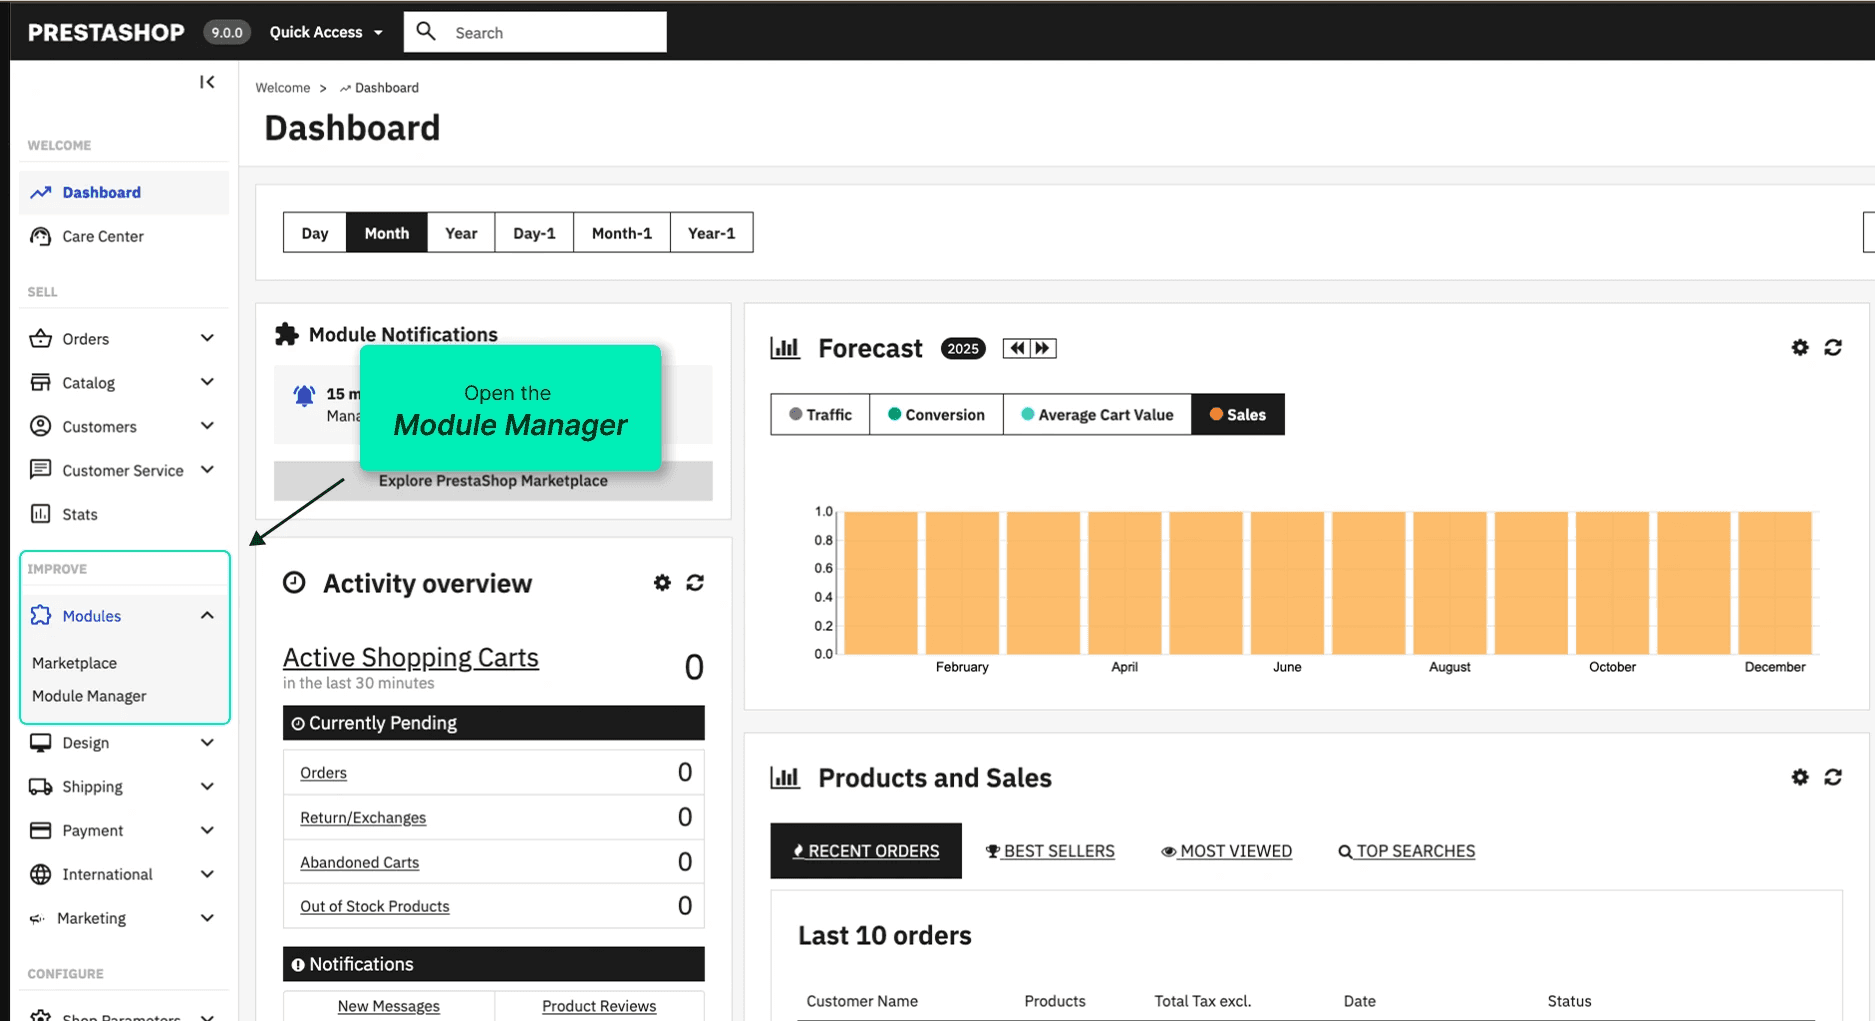The image size is (1875, 1021).
Task: Toggle the Traffic forecast series
Action: (x=820, y=414)
